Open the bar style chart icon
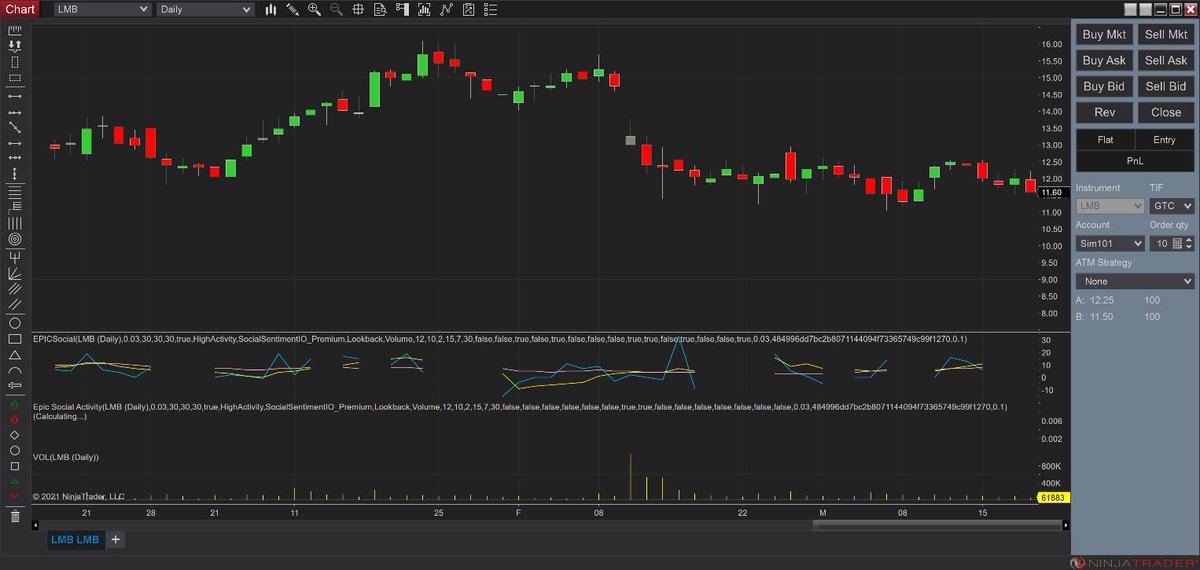1200x570 pixels. [x=270, y=9]
